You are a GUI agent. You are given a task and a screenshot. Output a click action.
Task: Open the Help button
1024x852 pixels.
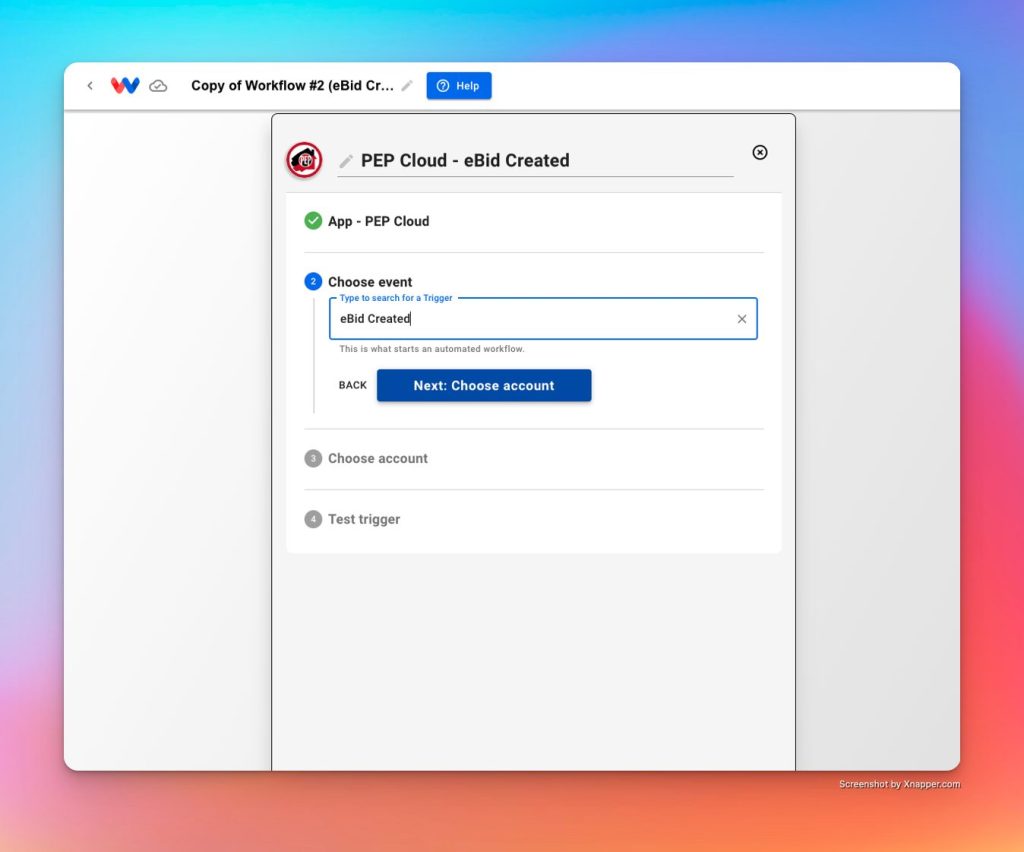click(x=458, y=86)
